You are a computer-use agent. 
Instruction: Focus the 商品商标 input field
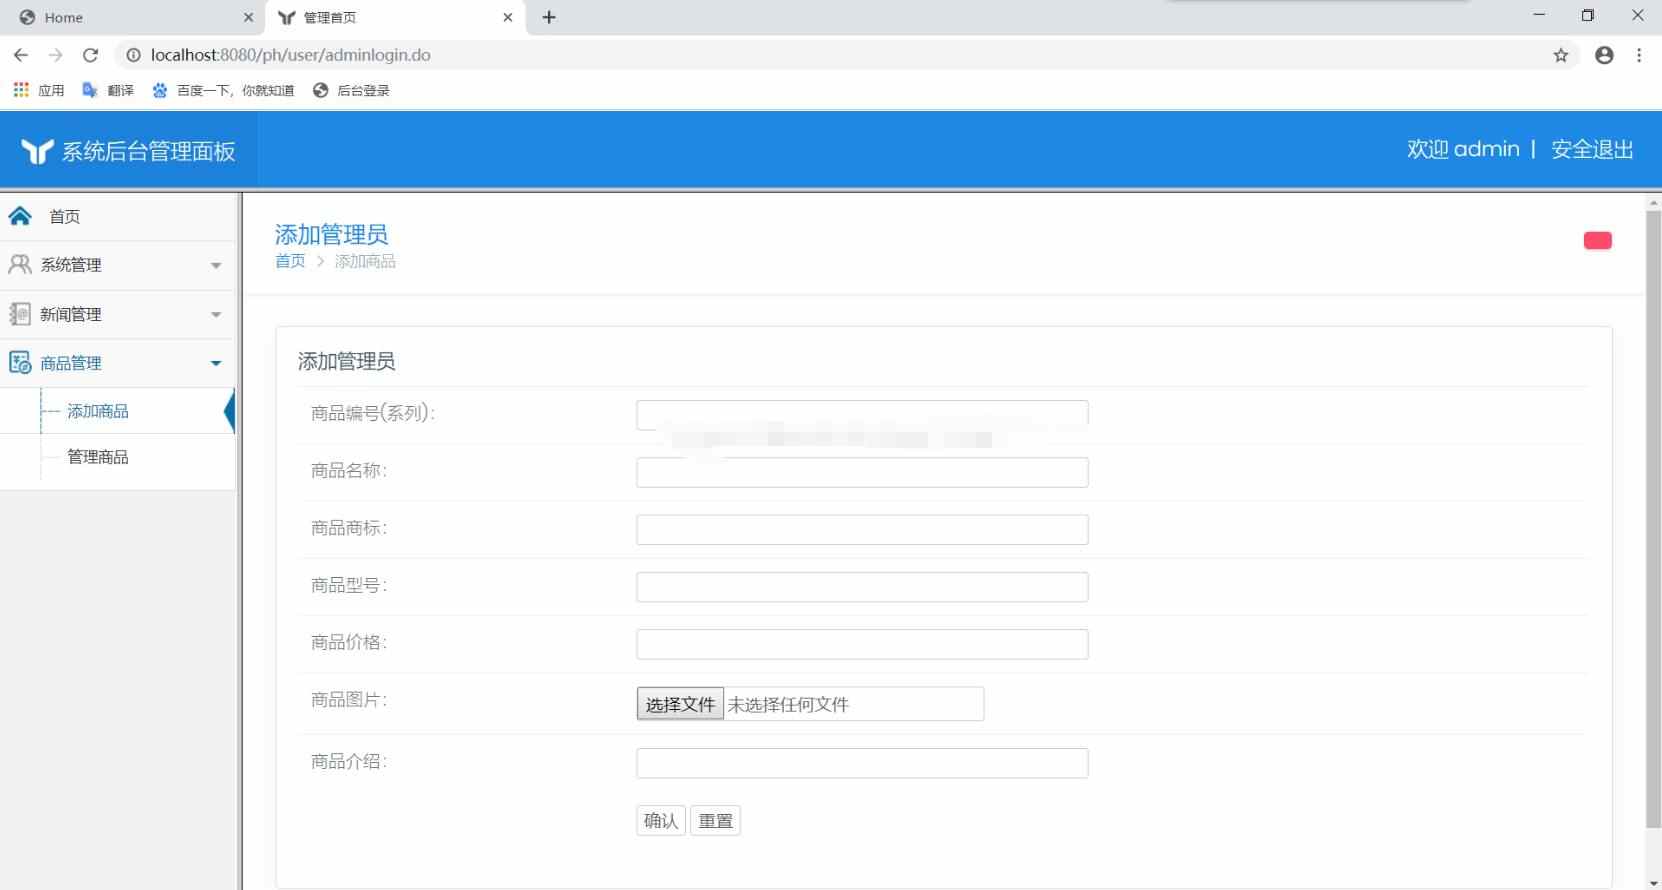pos(862,530)
